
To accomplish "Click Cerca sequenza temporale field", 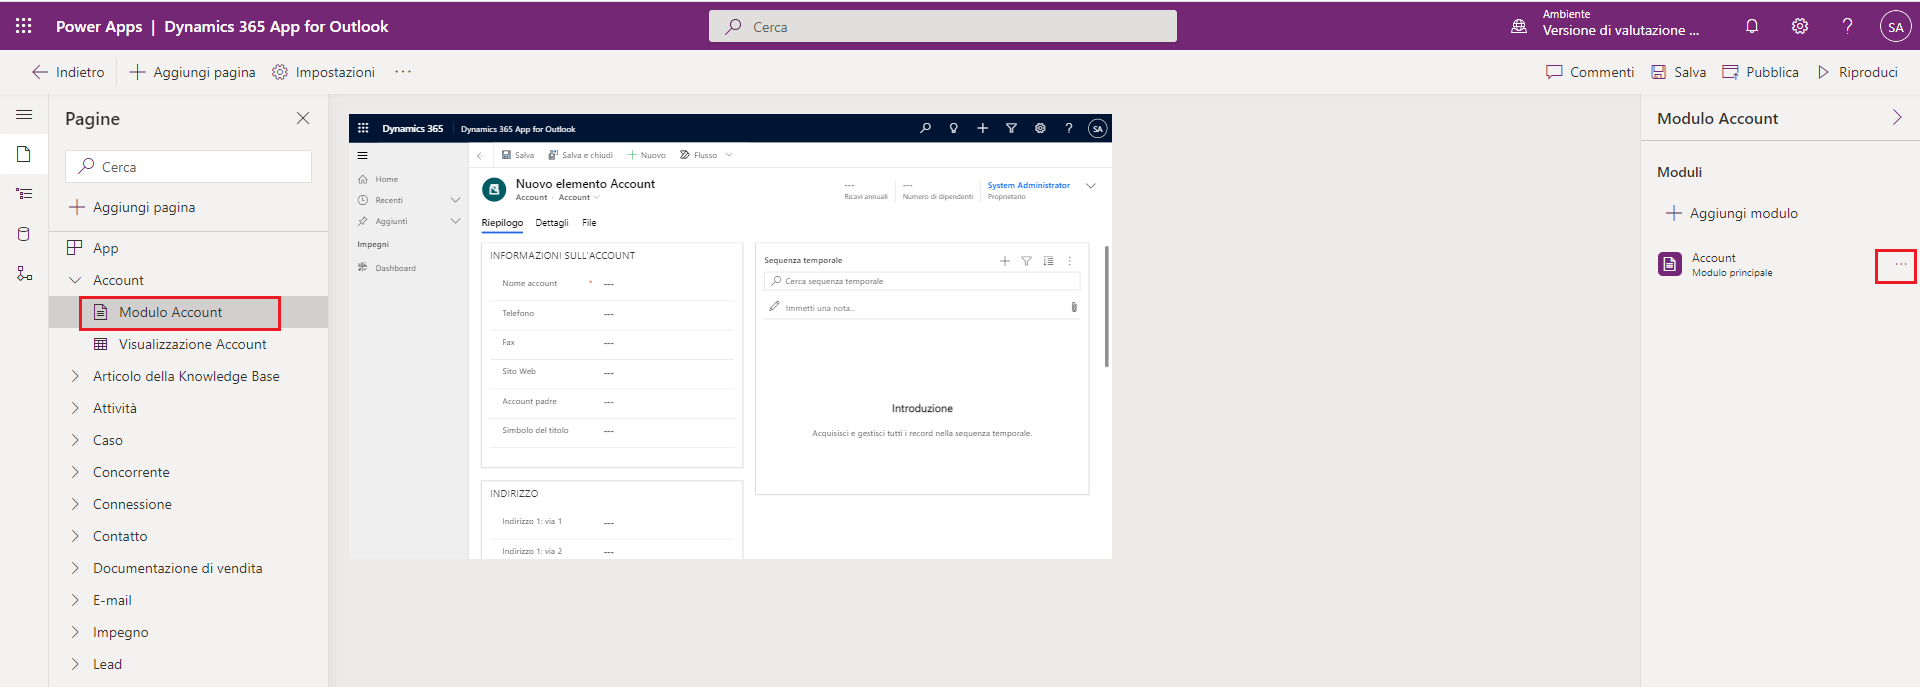I will click(x=922, y=281).
